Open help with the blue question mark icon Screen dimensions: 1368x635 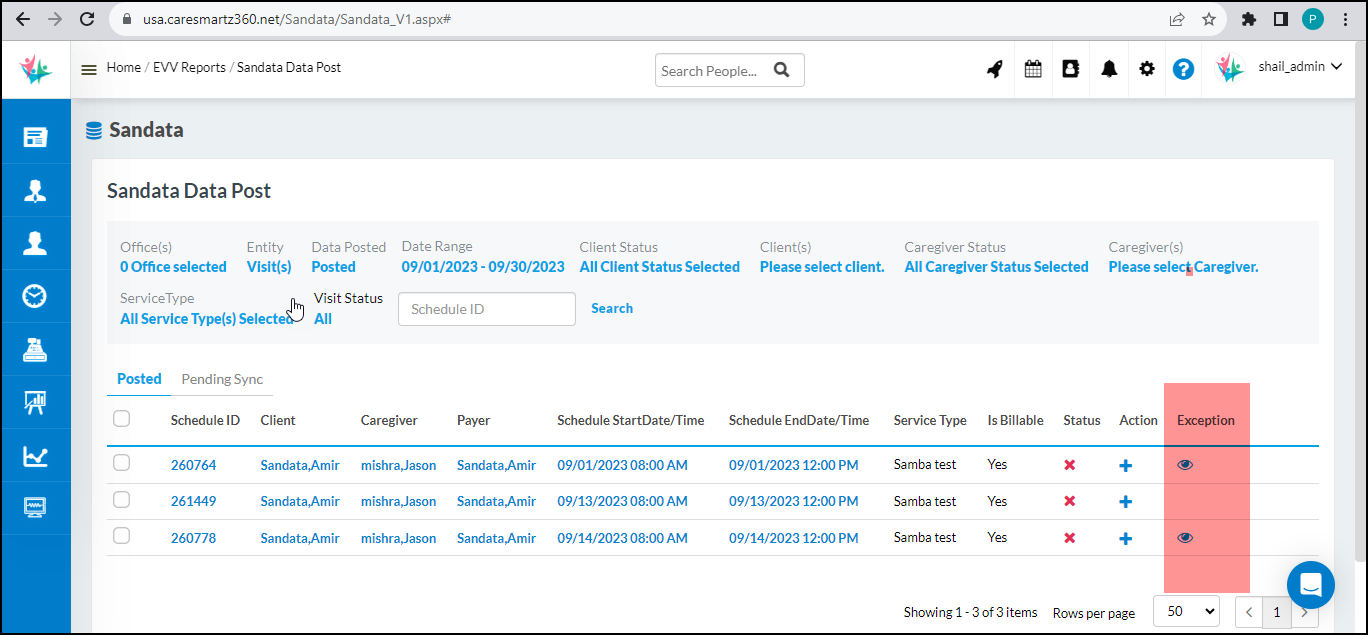click(x=1184, y=68)
